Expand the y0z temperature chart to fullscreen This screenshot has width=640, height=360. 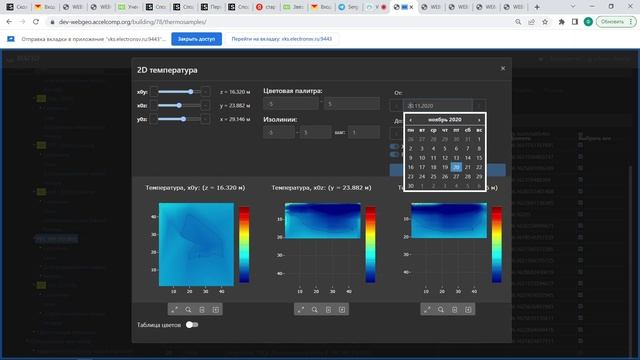(x=427, y=310)
